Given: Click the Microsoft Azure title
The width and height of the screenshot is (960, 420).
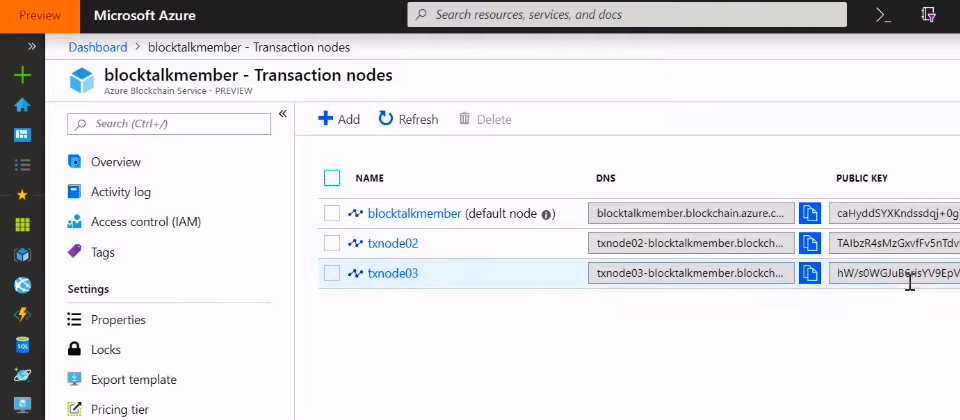Looking at the screenshot, I should coord(144,16).
